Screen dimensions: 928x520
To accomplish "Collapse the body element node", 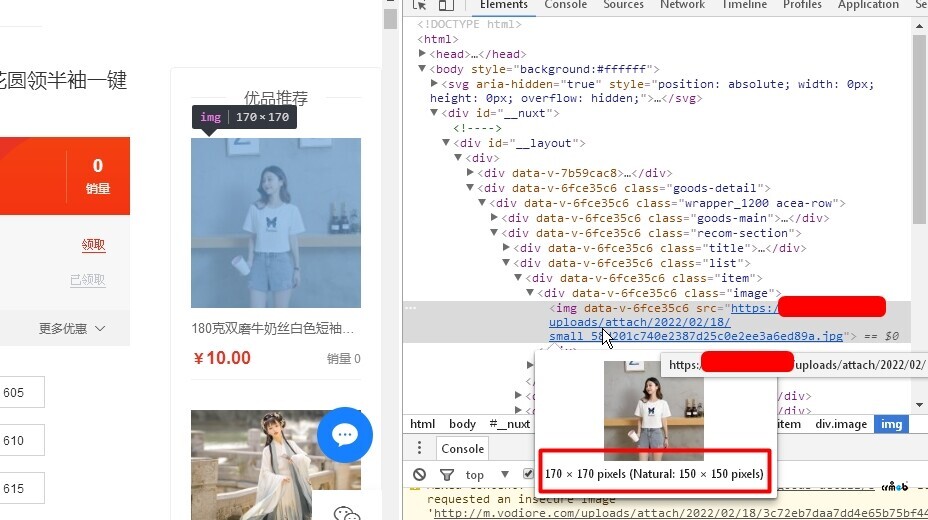I will tap(422, 69).
